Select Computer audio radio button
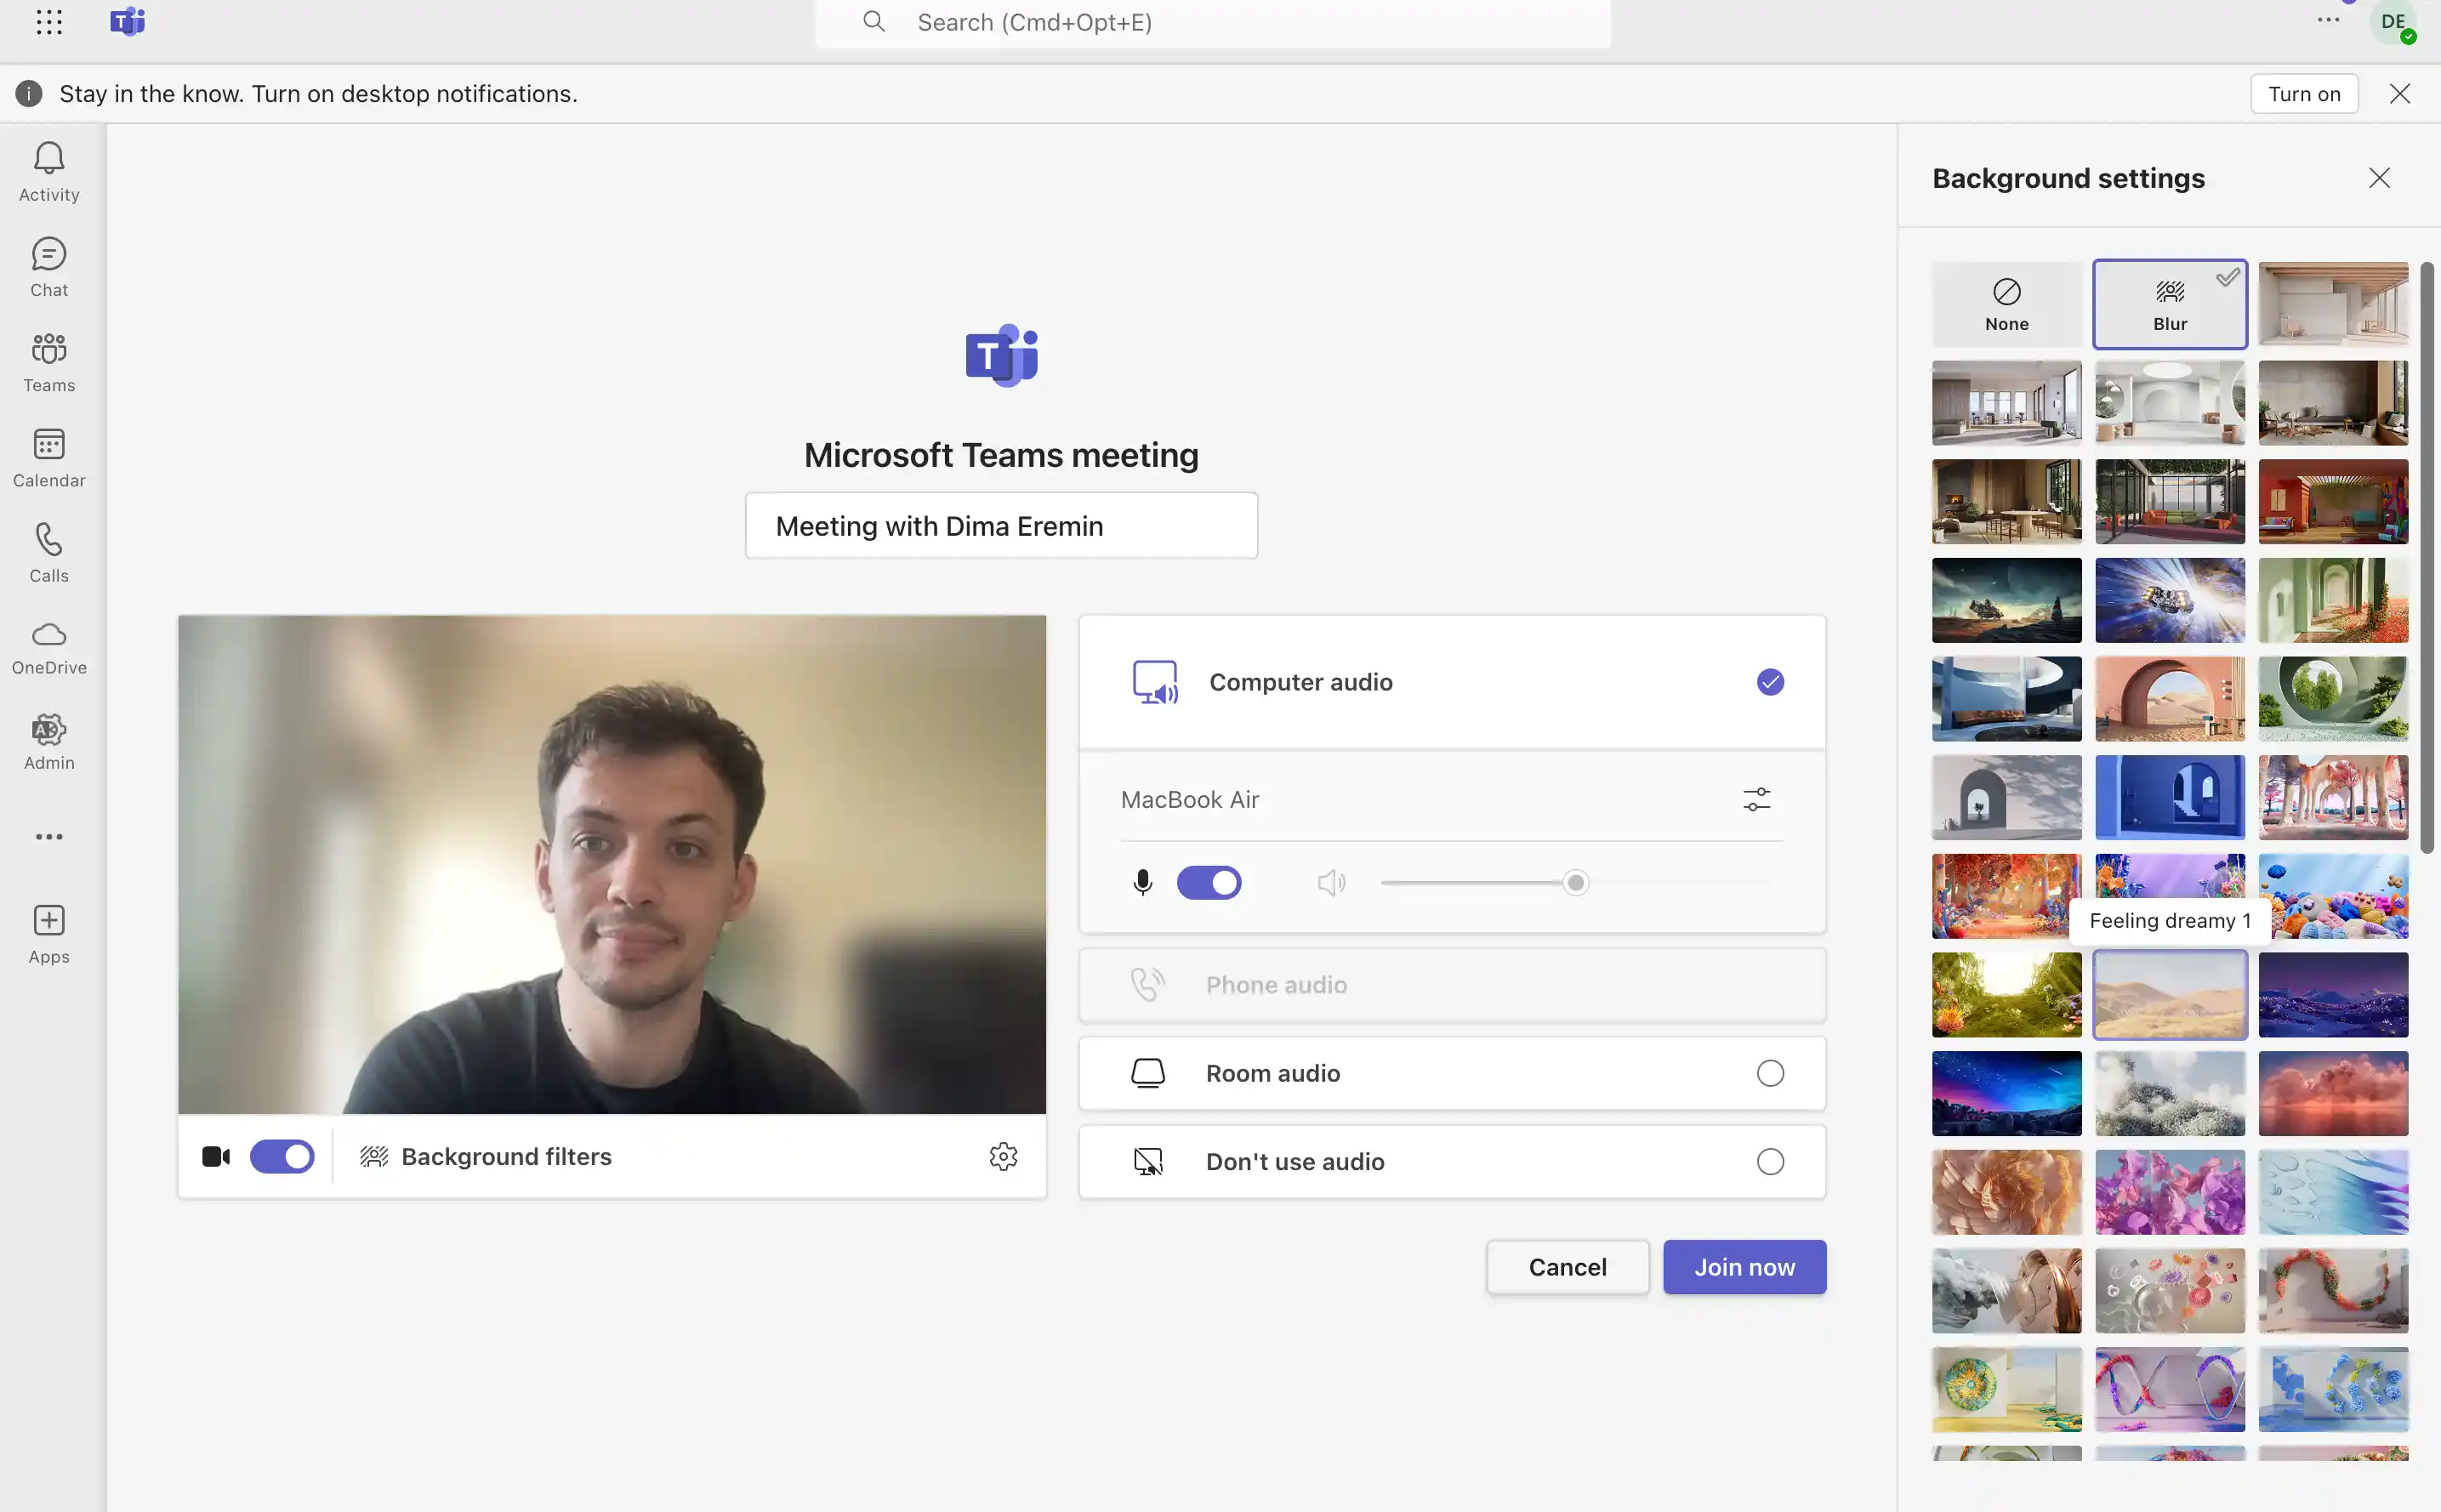Screen dimensions: 2441x1512 [x=1772, y=682]
